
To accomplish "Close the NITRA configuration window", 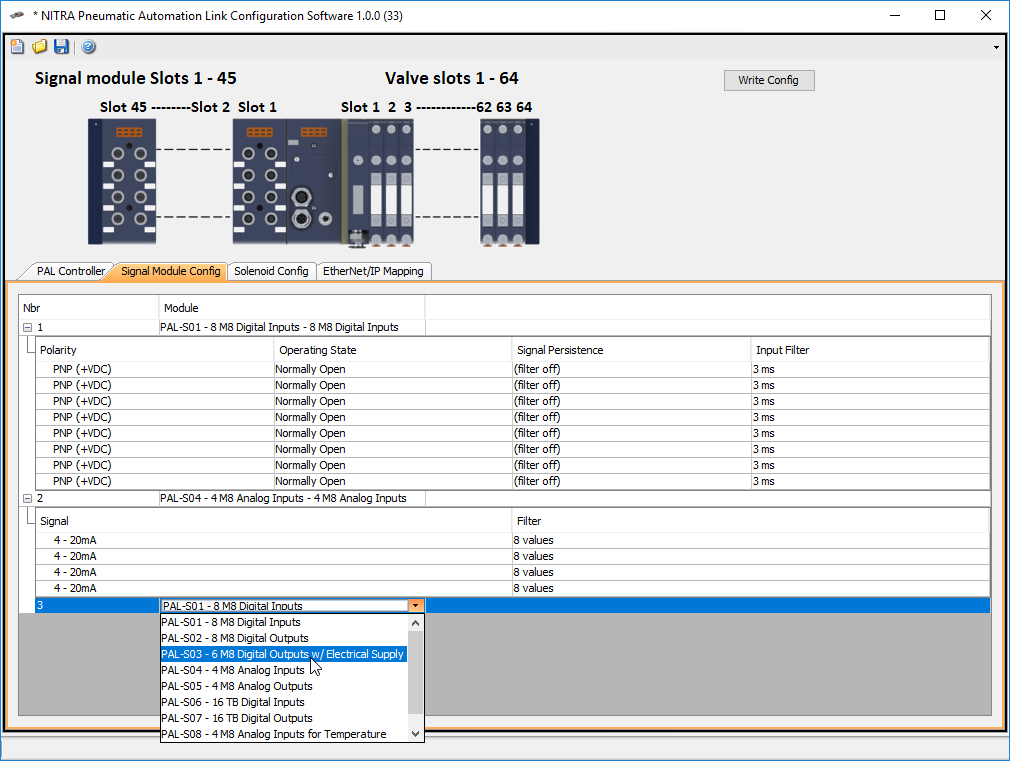I will coord(986,15).
